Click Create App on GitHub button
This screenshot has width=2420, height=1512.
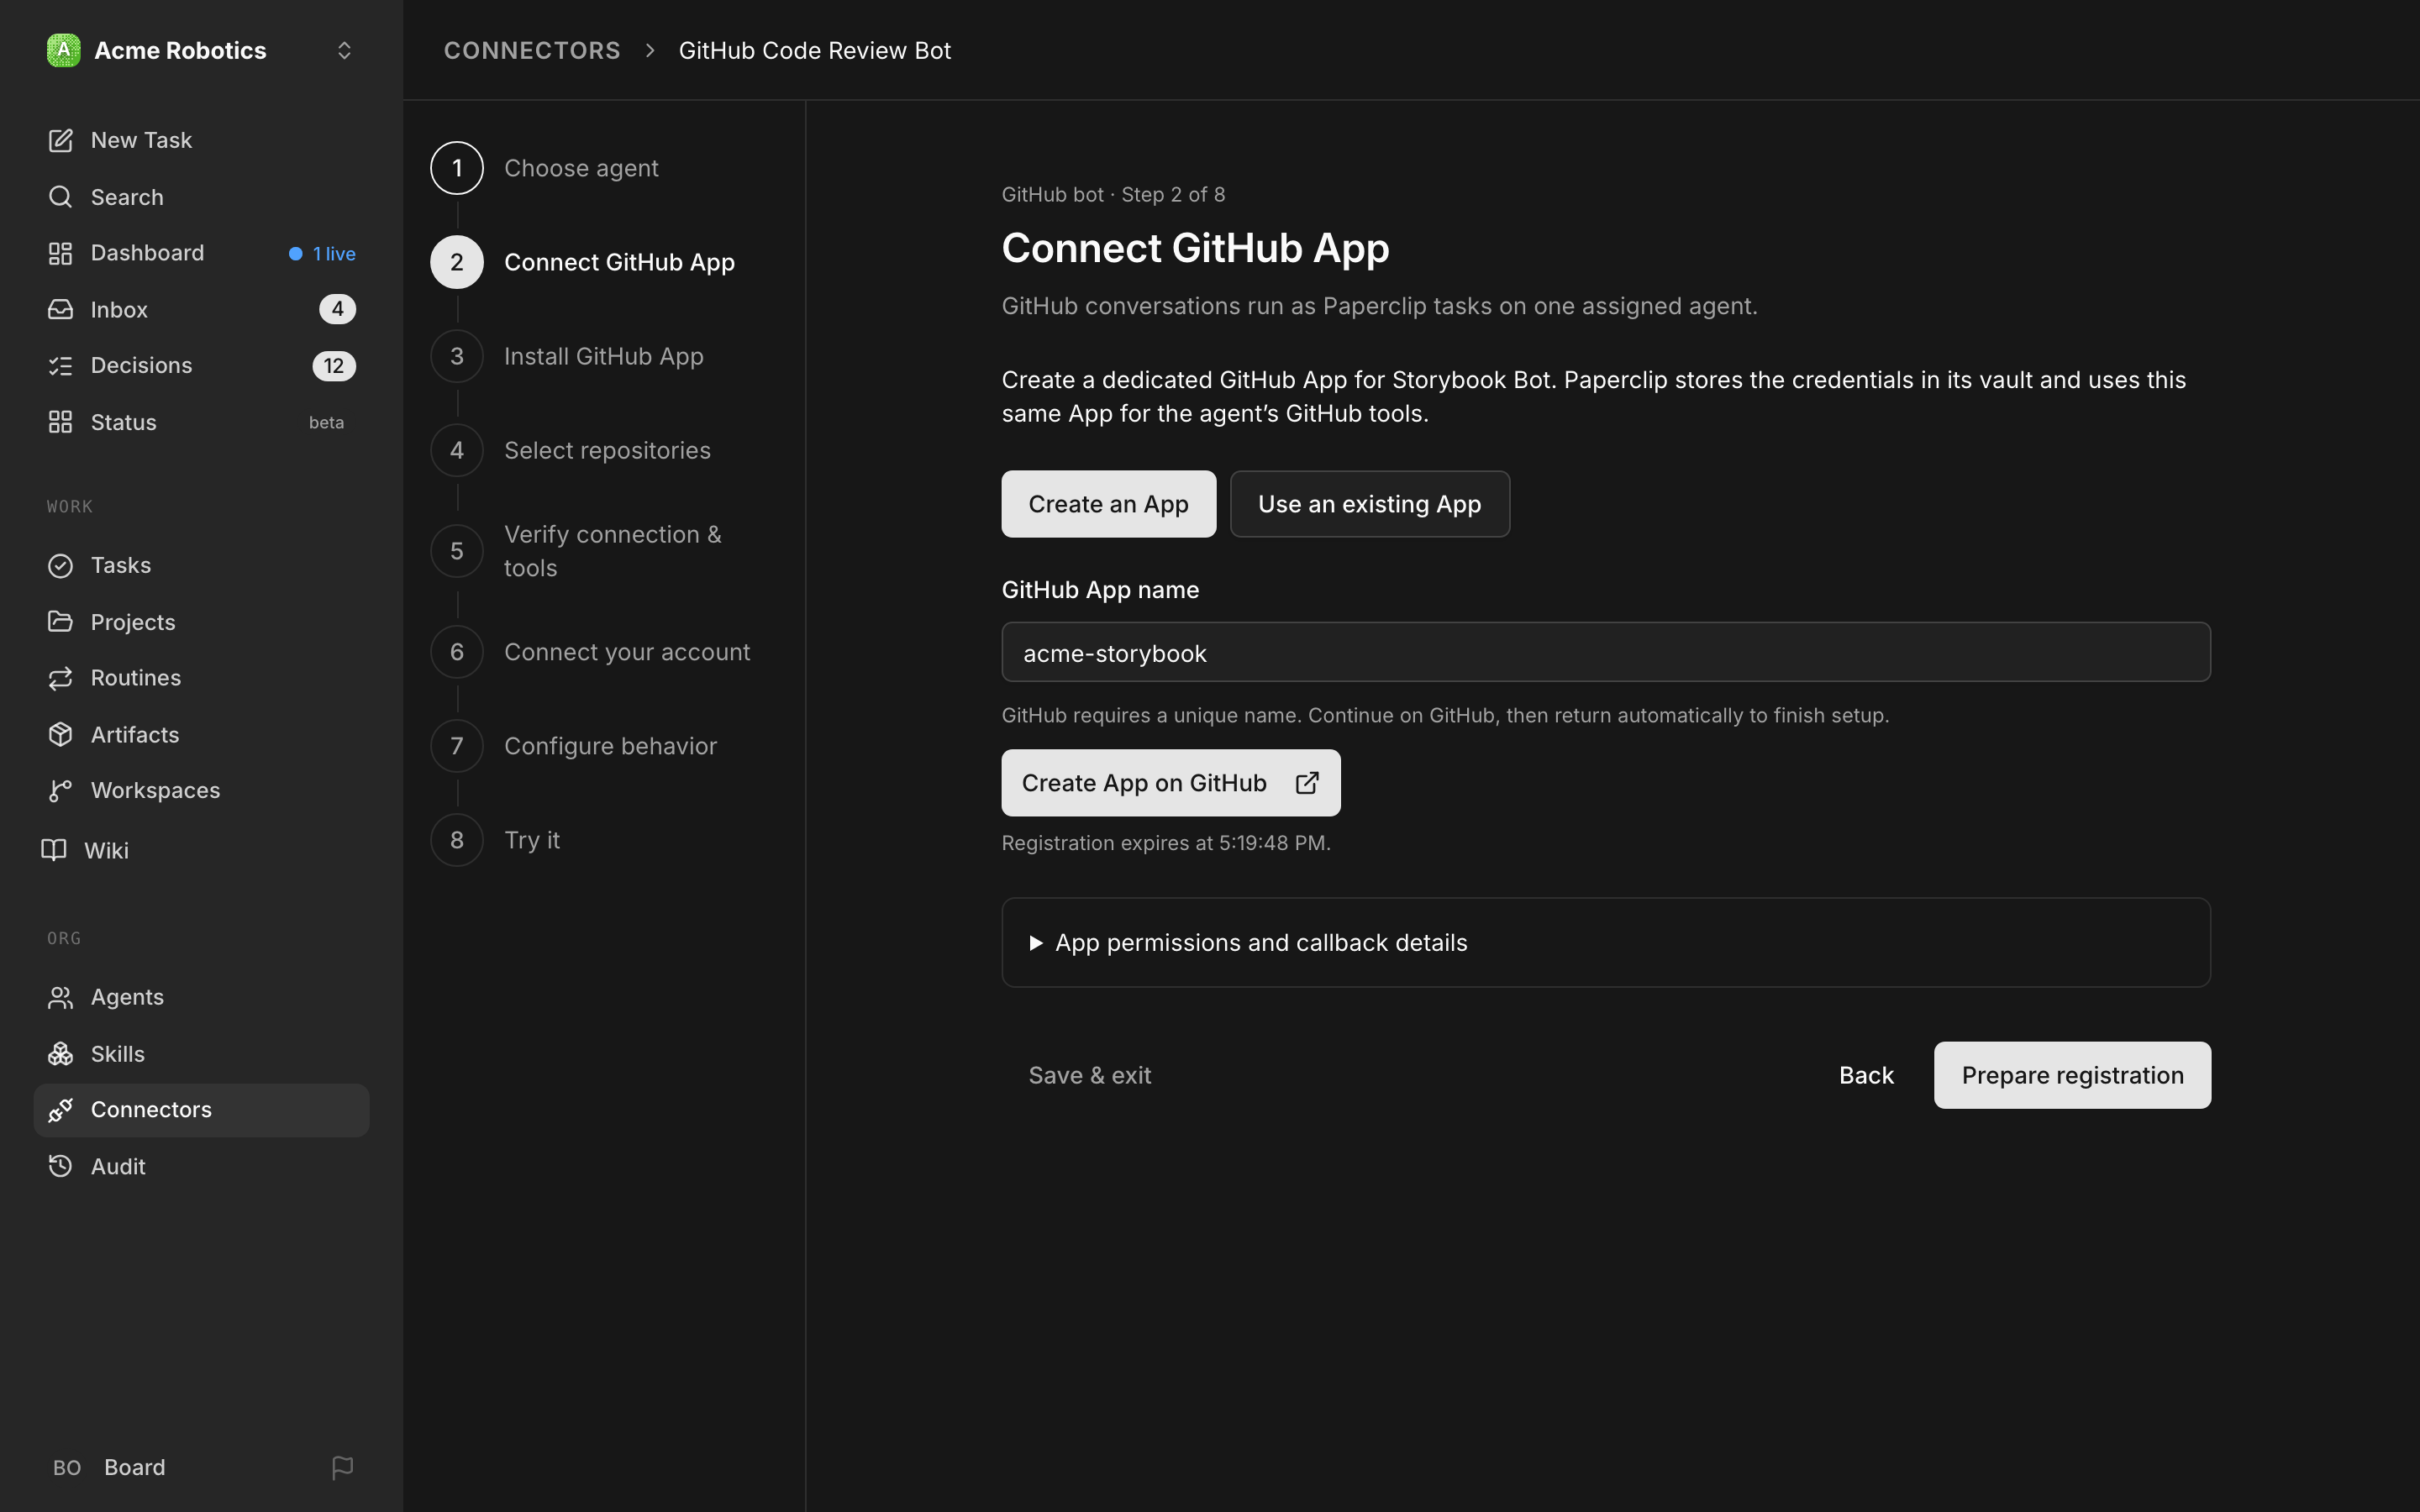pos(1171,783)
